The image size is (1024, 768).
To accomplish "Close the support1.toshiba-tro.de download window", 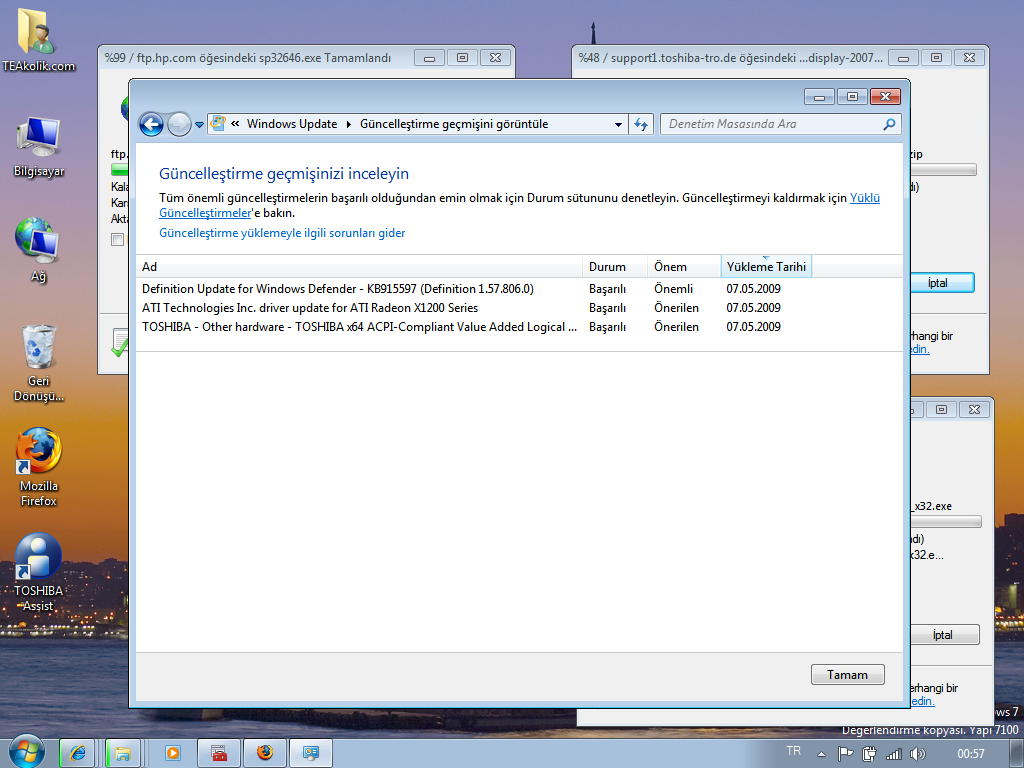I will [970, 58].
